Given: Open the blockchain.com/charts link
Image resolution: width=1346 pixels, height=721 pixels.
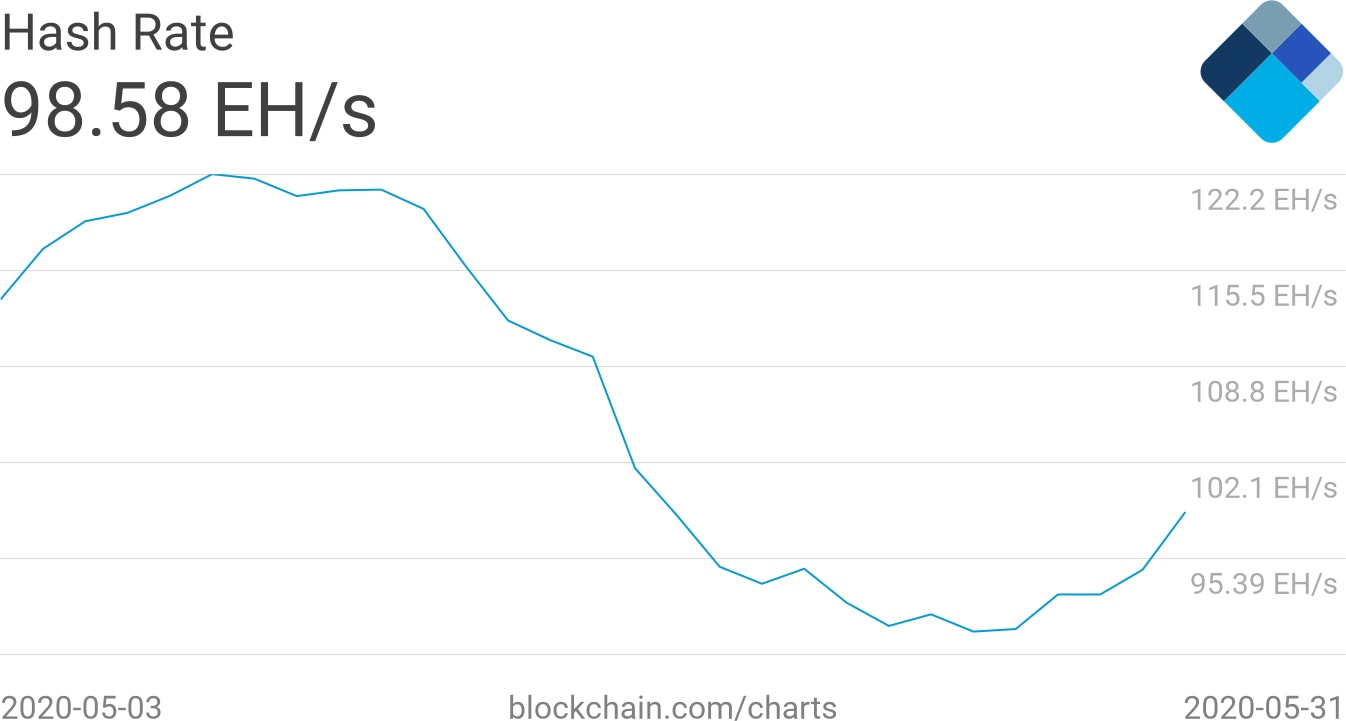Looking at the screenshot, I should [672, 707].
